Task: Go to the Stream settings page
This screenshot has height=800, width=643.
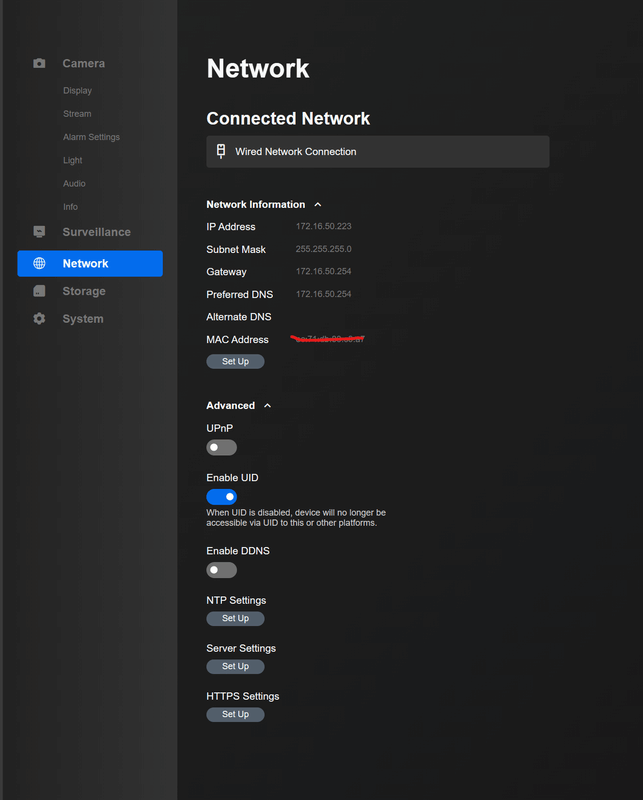Action: pyautogui.click(x=77, y=114)
